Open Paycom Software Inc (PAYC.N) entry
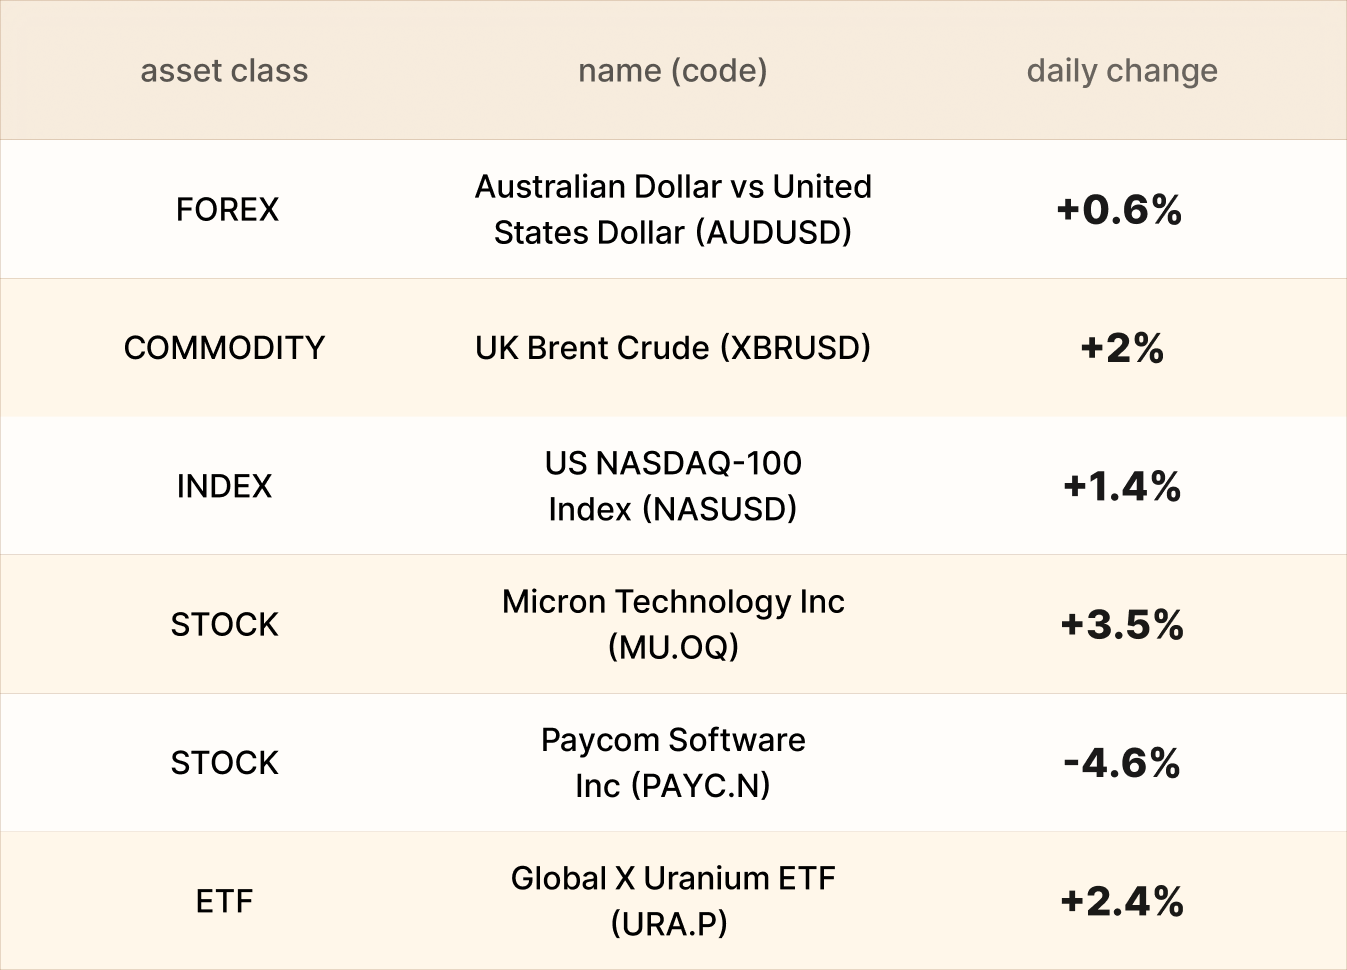1347x970 pixels. [x=673, y=762]
